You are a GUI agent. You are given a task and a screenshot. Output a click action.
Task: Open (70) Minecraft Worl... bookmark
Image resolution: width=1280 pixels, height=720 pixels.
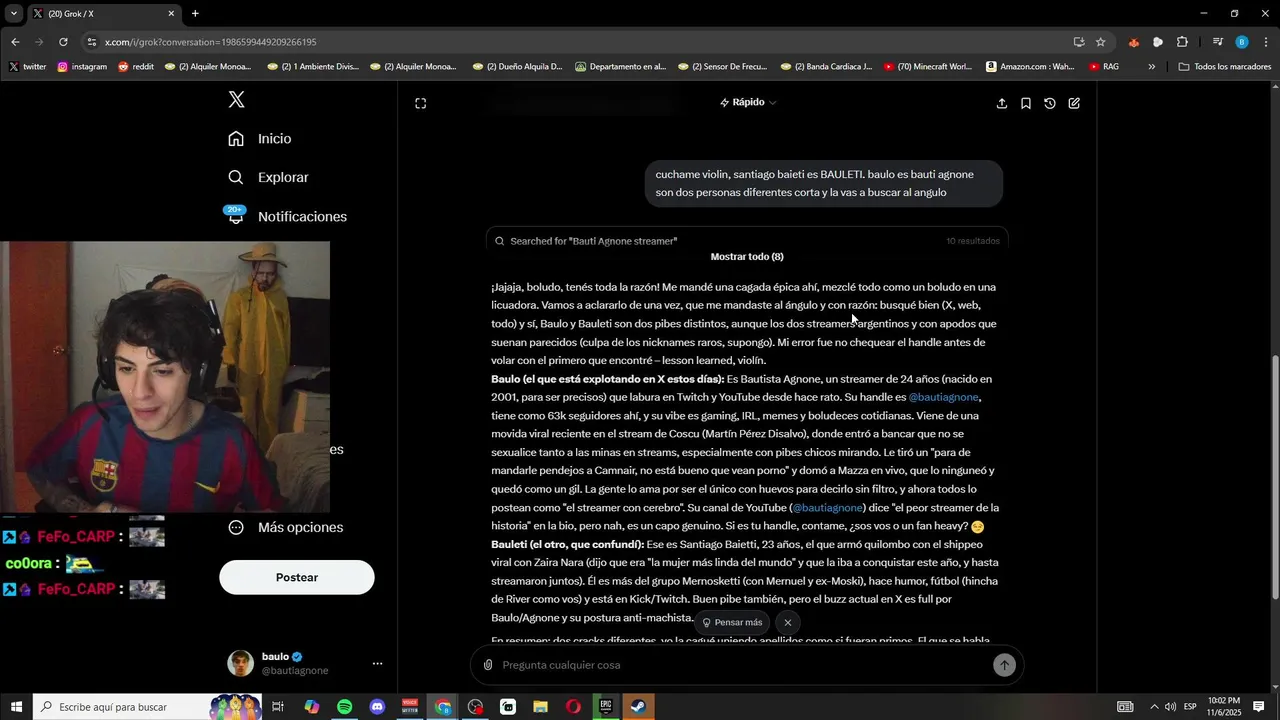point(930,67)
